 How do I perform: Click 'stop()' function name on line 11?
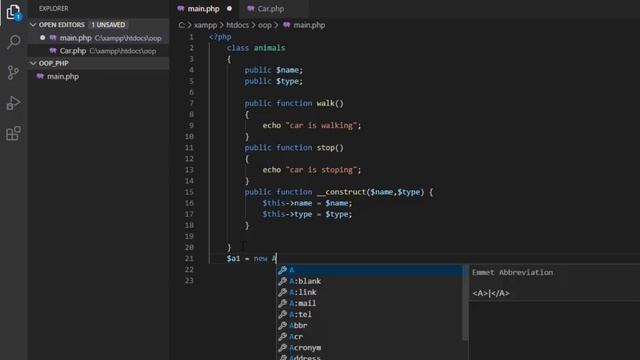330,147
